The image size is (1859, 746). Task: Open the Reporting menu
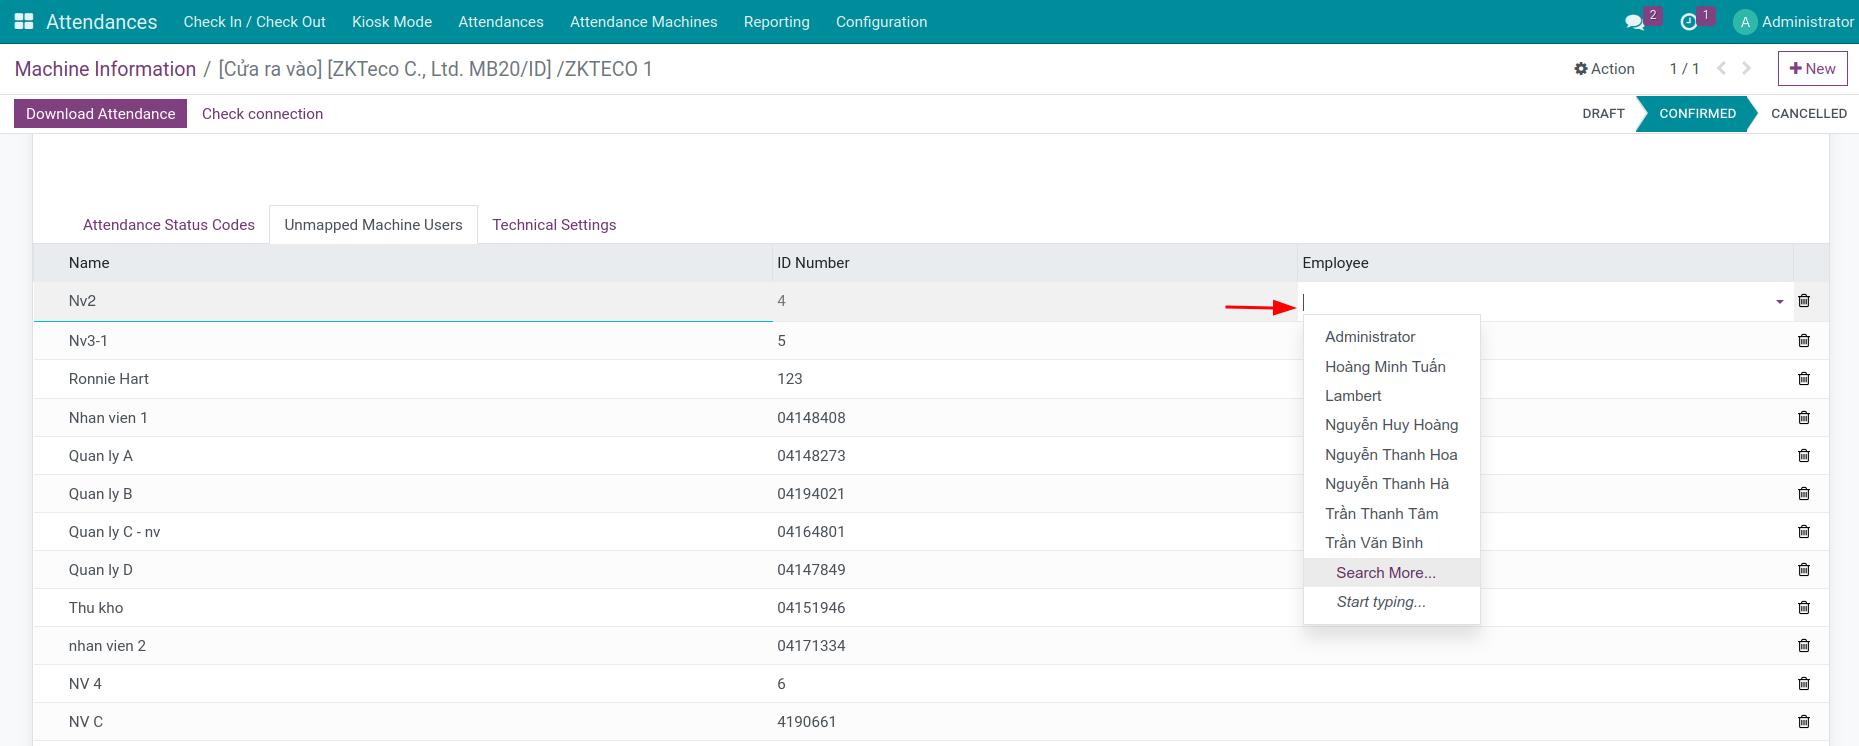click(777, 22)
